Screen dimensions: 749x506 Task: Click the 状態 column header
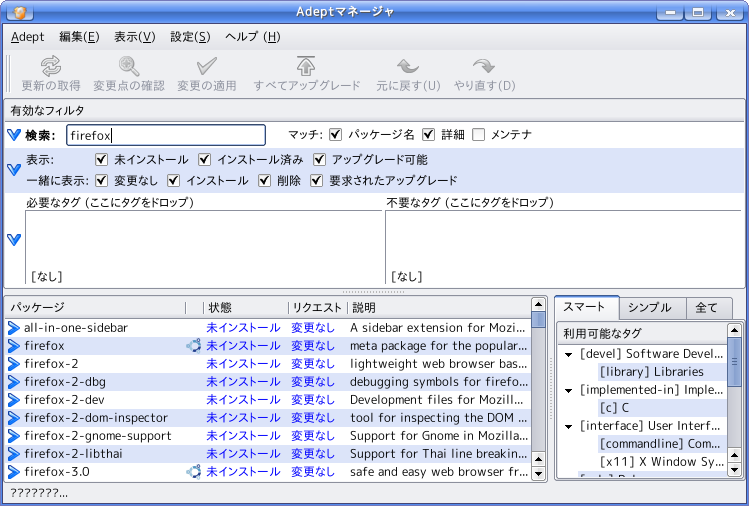tap(246, 308)
